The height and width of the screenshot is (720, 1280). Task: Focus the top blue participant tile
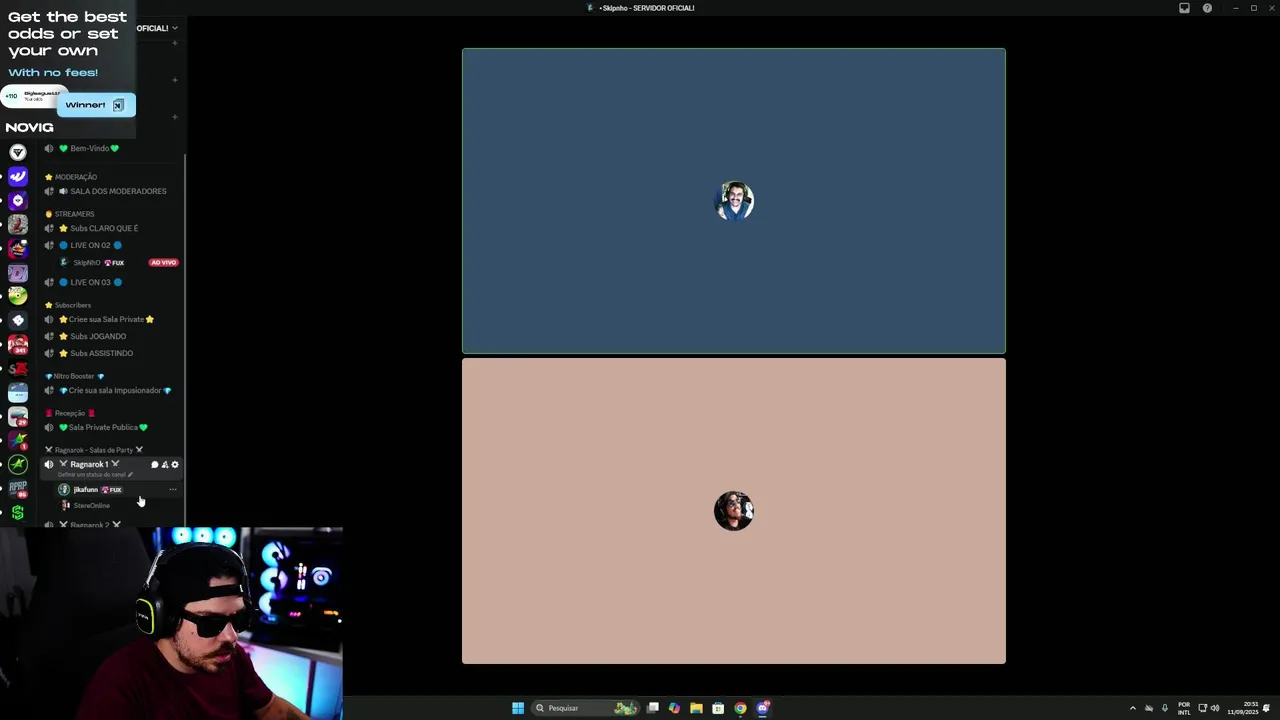[x=734, y=201]
